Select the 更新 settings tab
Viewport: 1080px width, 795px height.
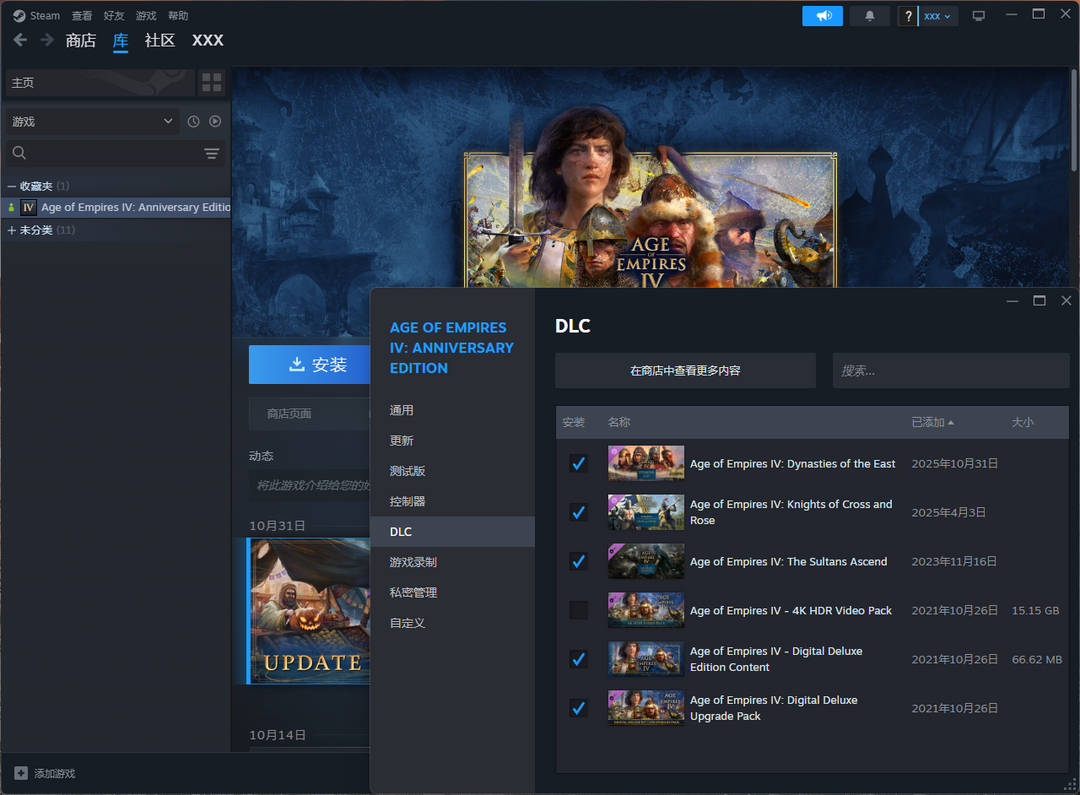pyautogui.click(x=401, y=441)
